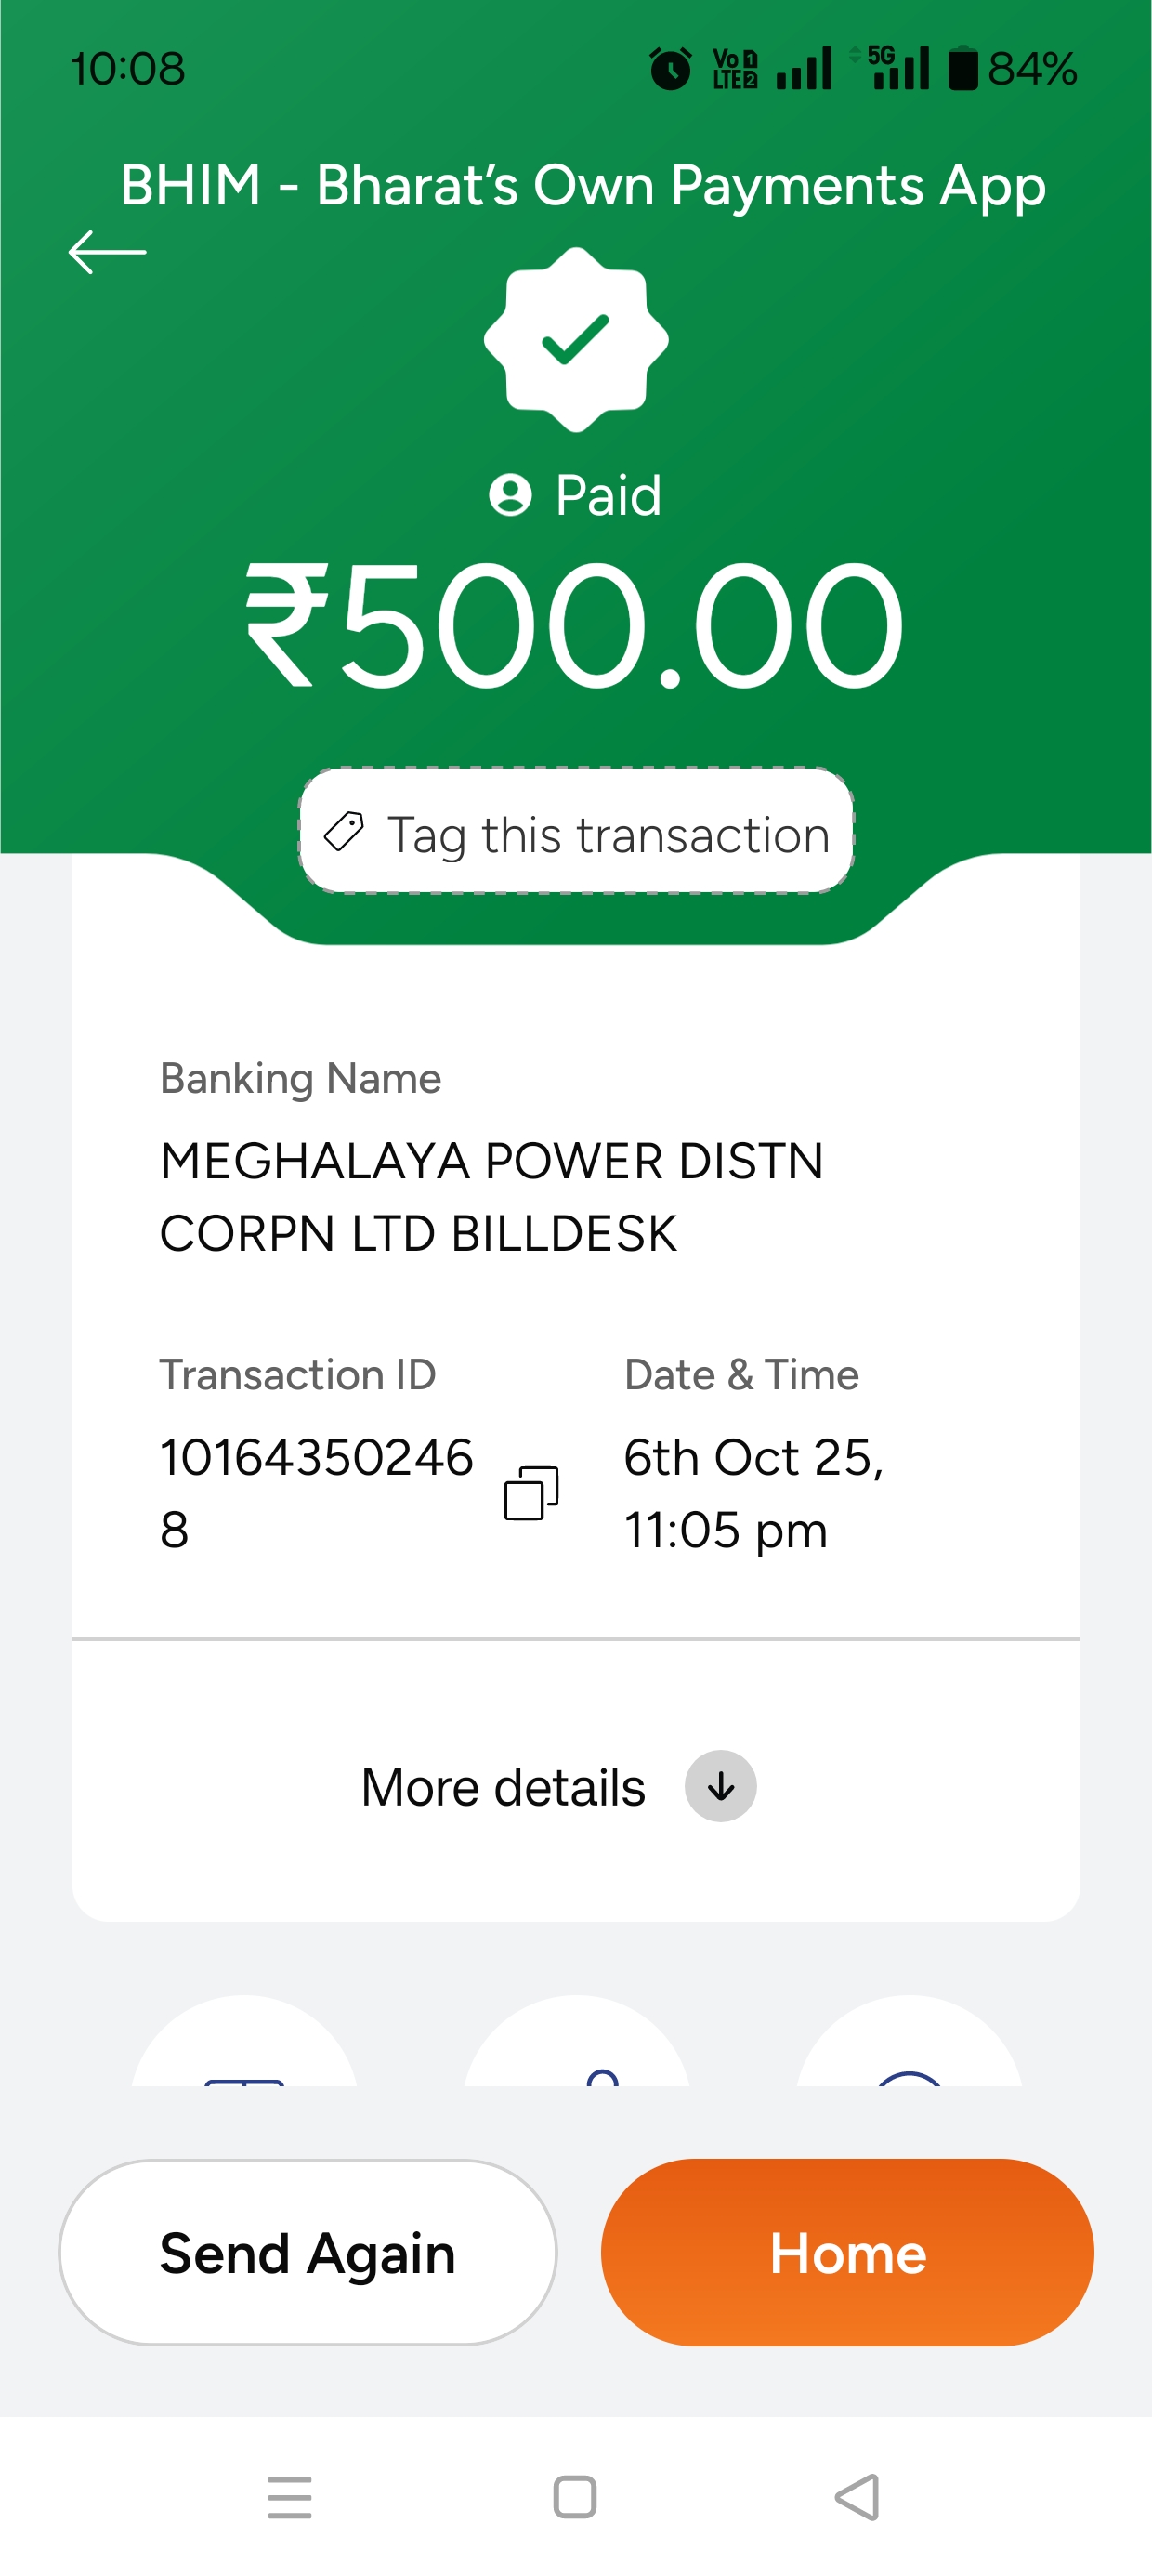The width and height of the screenshot is (1152, 2576).
Task: Tap the ₹500.00 paid amount
Action: click(x=576, y=625)
